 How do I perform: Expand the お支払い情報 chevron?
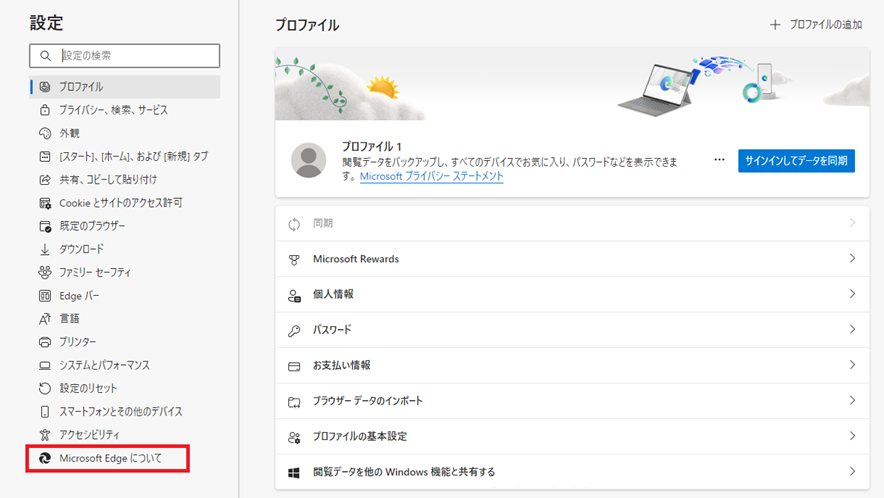(x=852, y=365)
